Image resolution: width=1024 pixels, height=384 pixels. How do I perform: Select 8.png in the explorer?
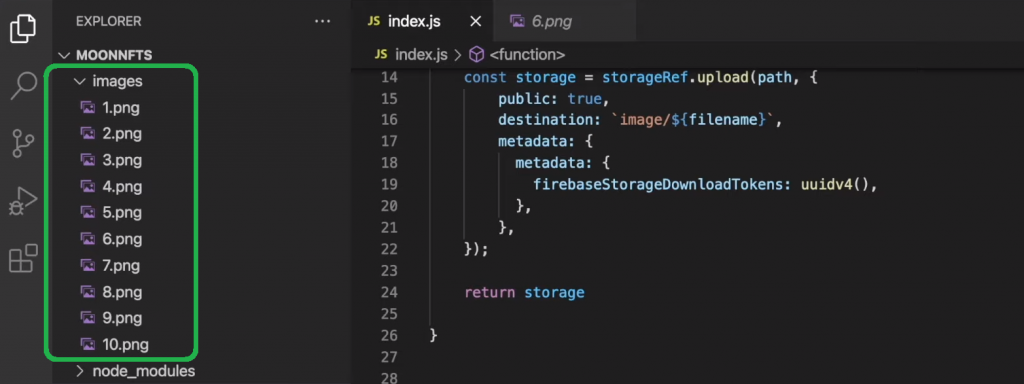coord(122,292)
